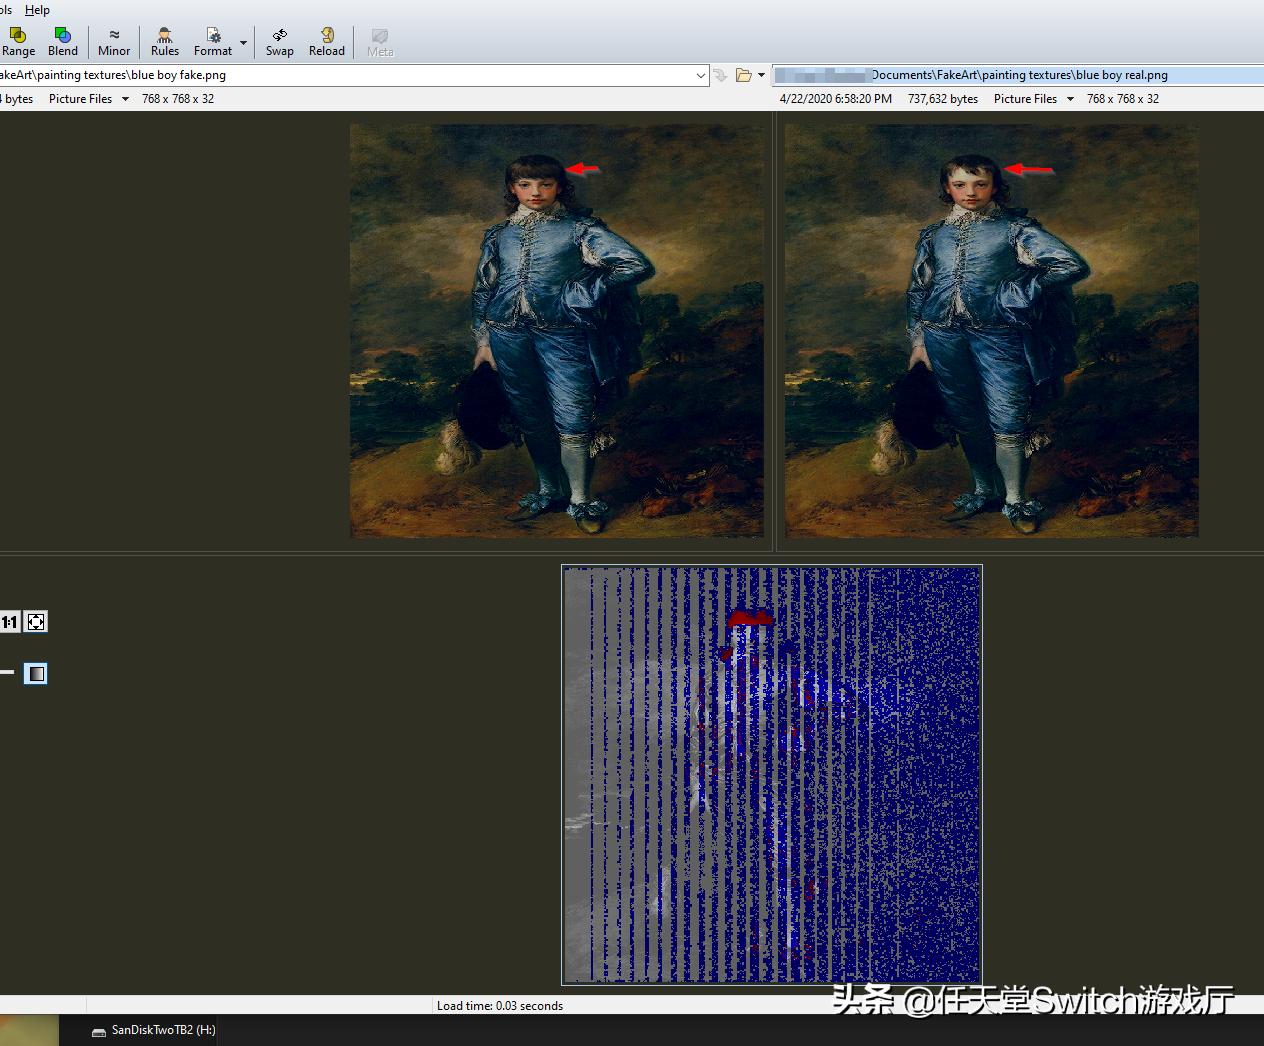Enable zoom to fit view

36,622
